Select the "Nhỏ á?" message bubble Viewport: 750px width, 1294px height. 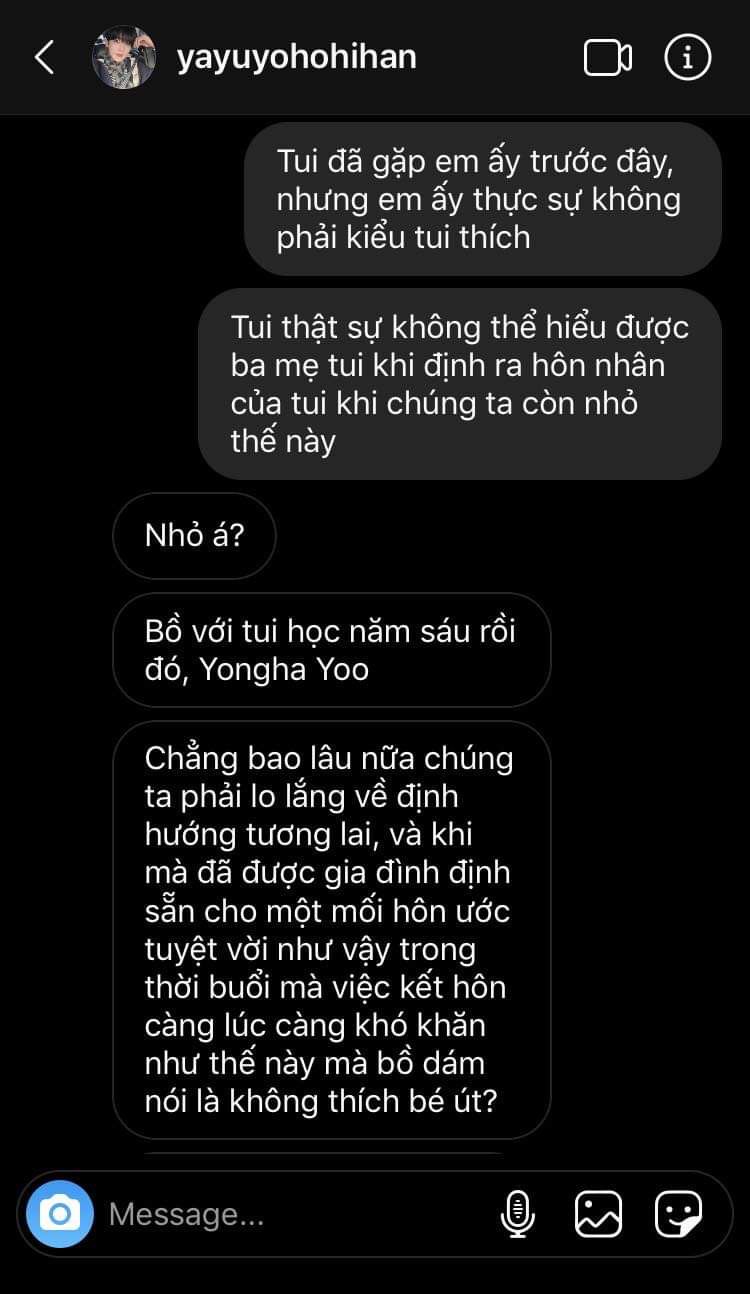[x=194, y=535]
